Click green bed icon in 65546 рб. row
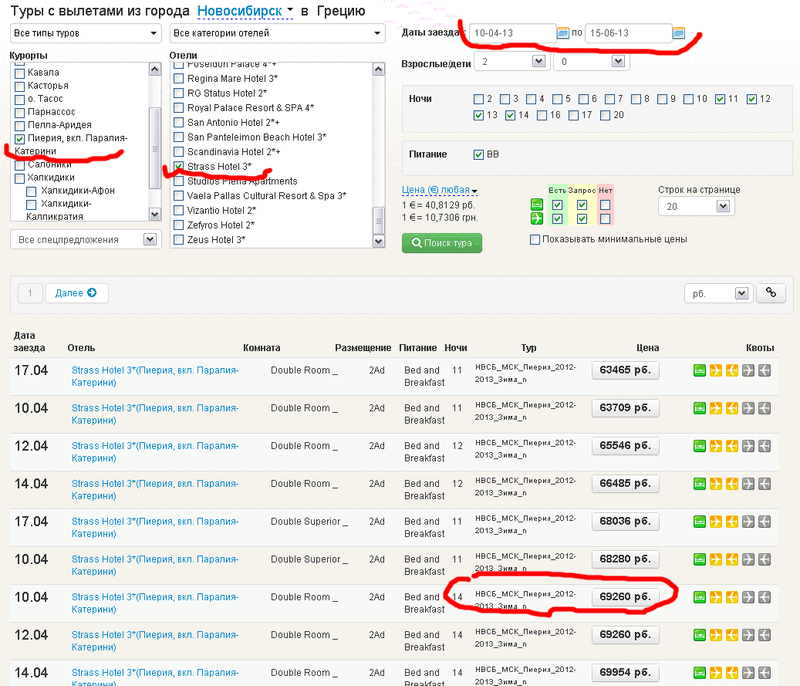This screenshot has height=686, width=800. [699, 446]
